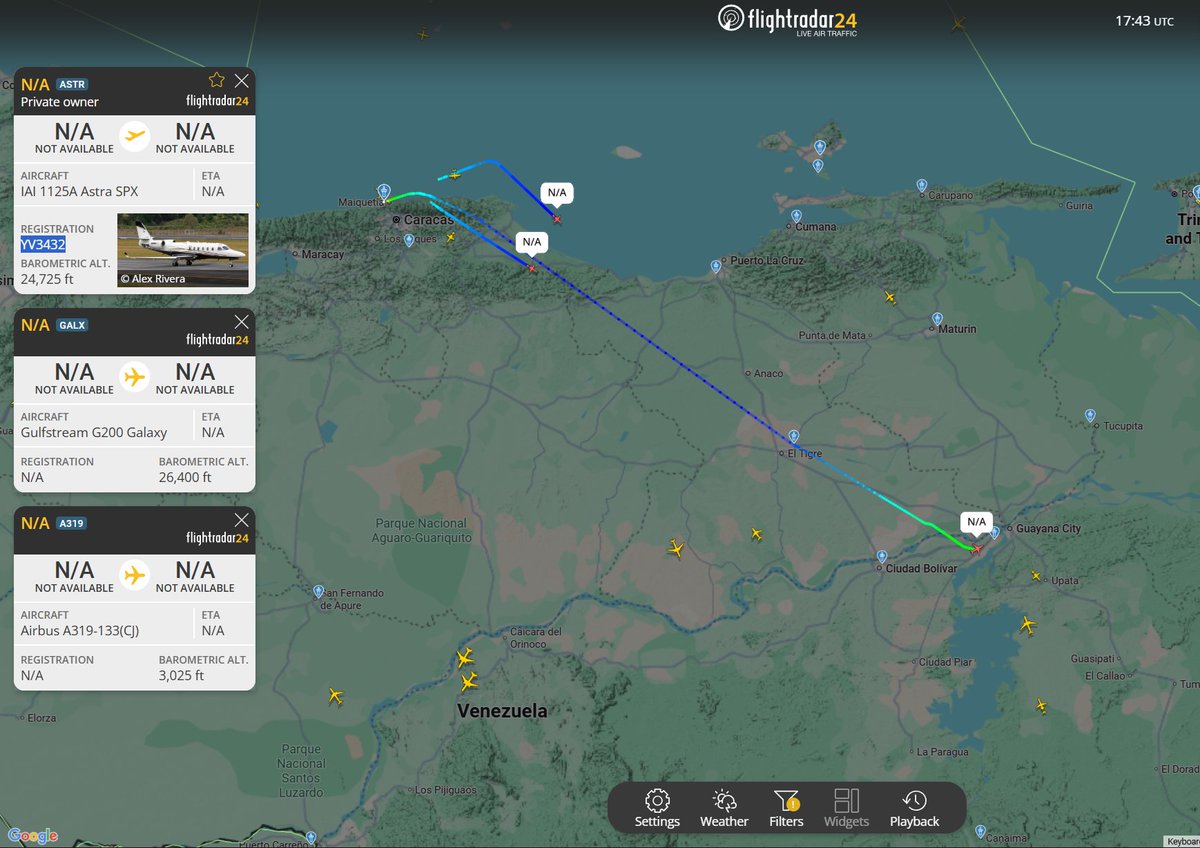Click the yellow aircraft at top left edge
This screenshot has width=1200, height=848.
point(423,34)
